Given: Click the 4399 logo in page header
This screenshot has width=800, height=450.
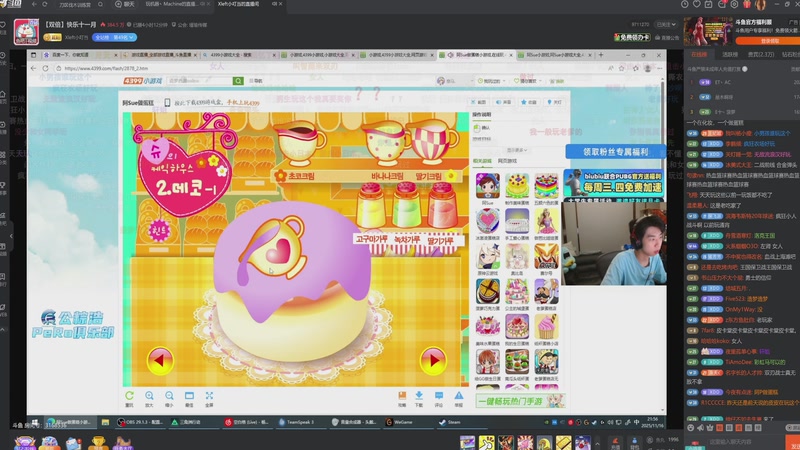Looking at the screenshot, I should [x=142, y=81].
